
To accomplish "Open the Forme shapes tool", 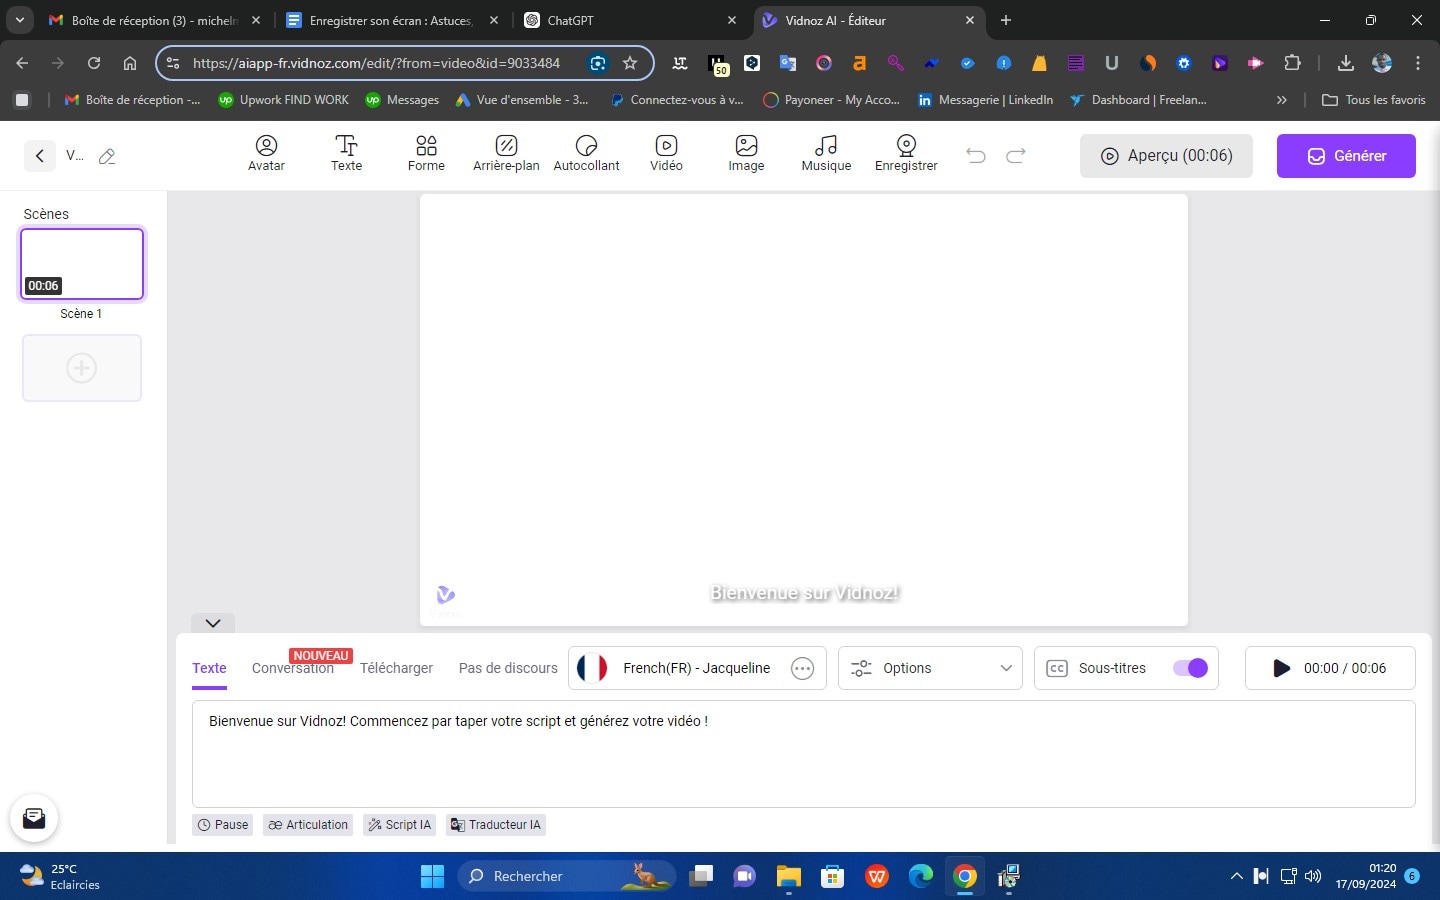I will click(426, 154).
